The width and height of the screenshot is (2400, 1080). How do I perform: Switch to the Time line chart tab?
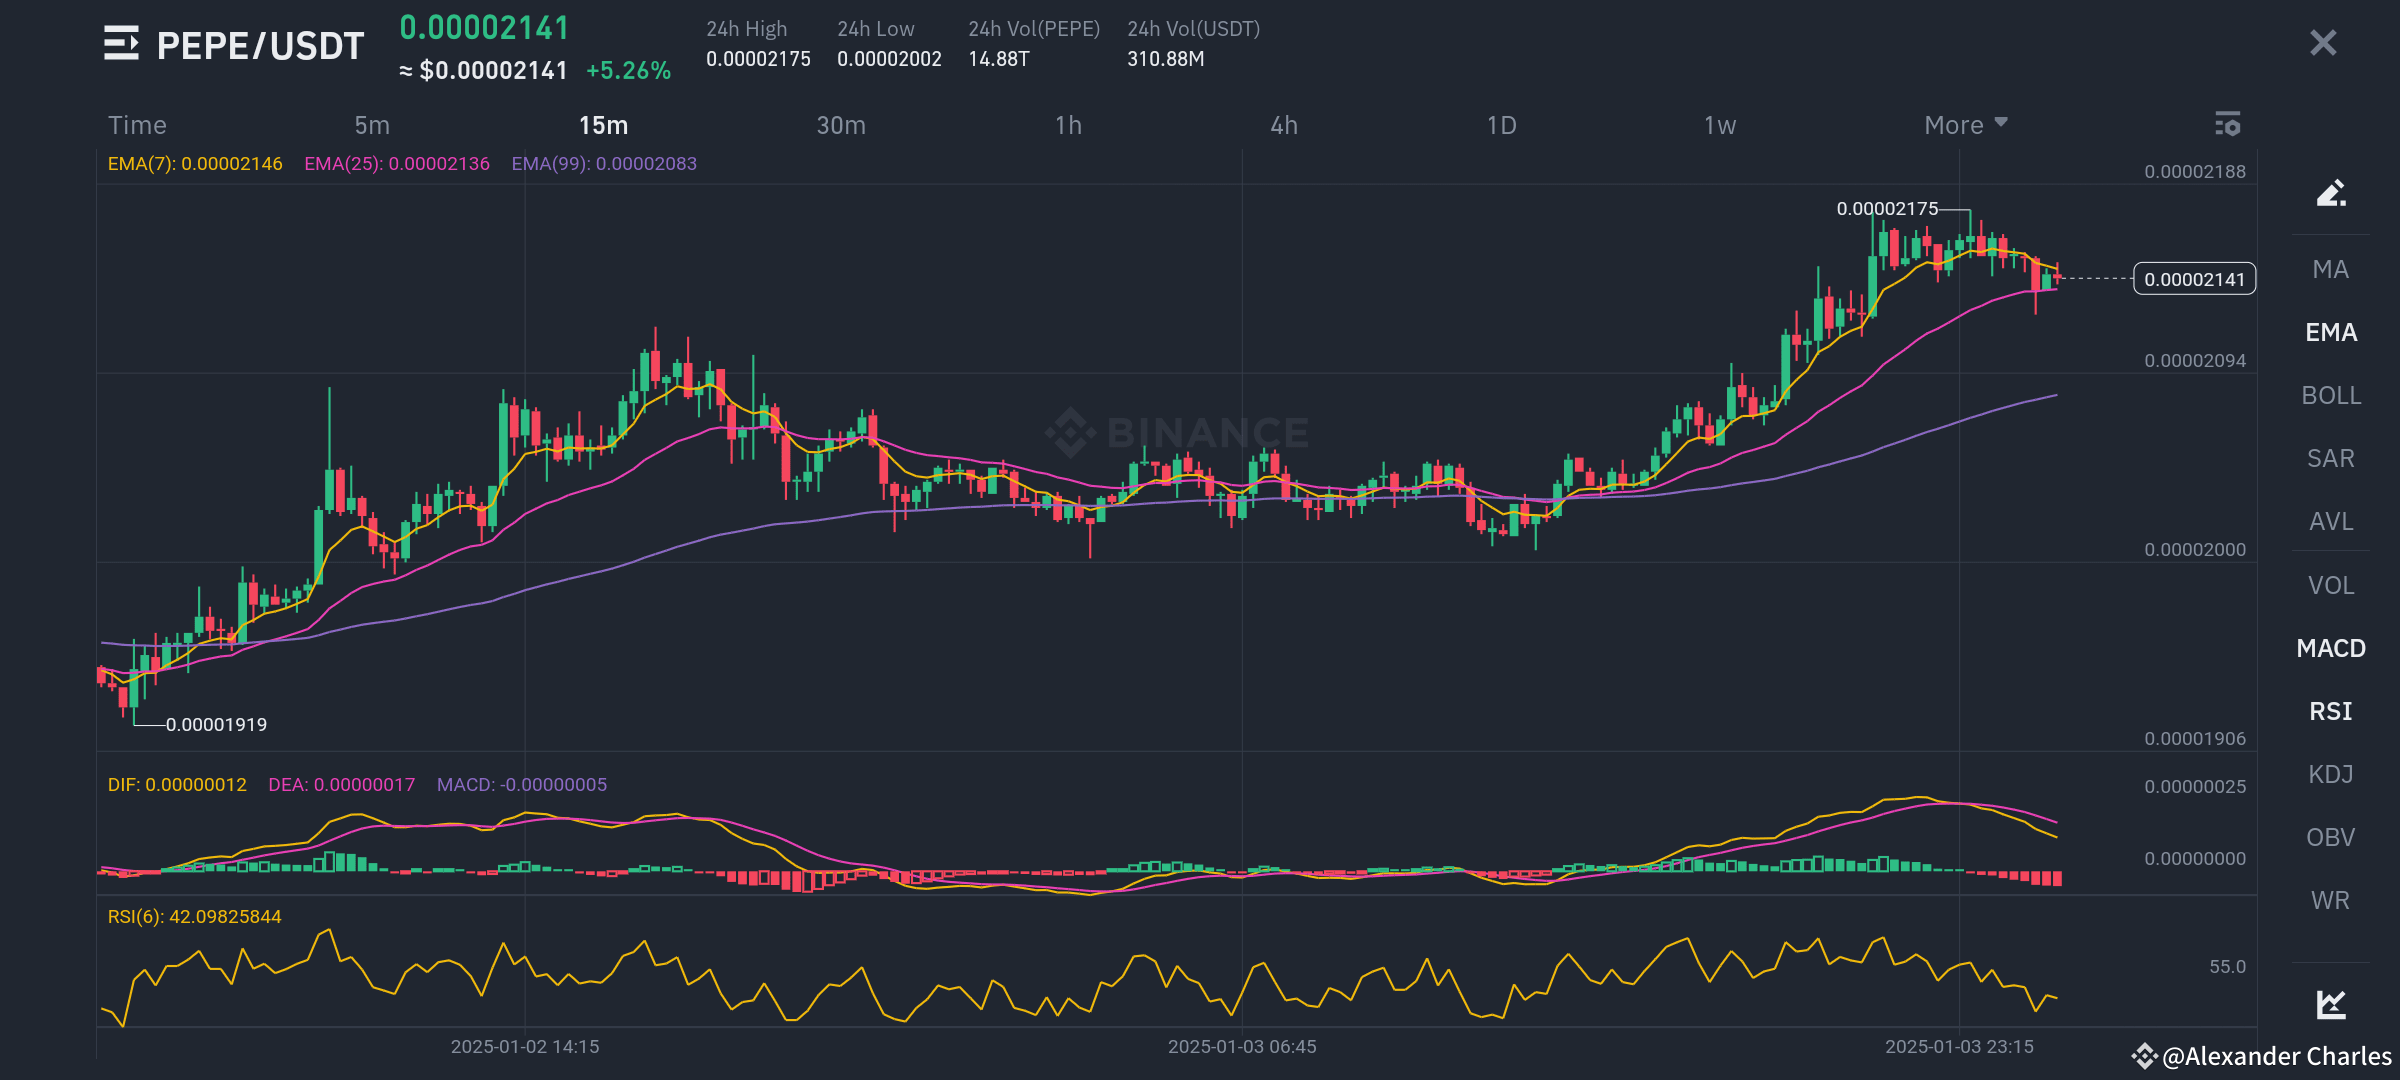[x=137, y=125]
